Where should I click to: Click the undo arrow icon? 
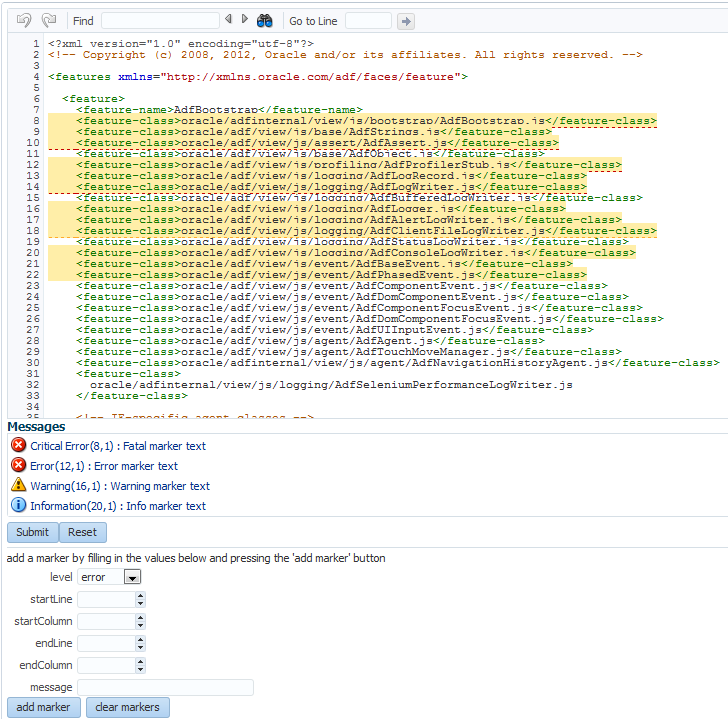click(24, 20)
